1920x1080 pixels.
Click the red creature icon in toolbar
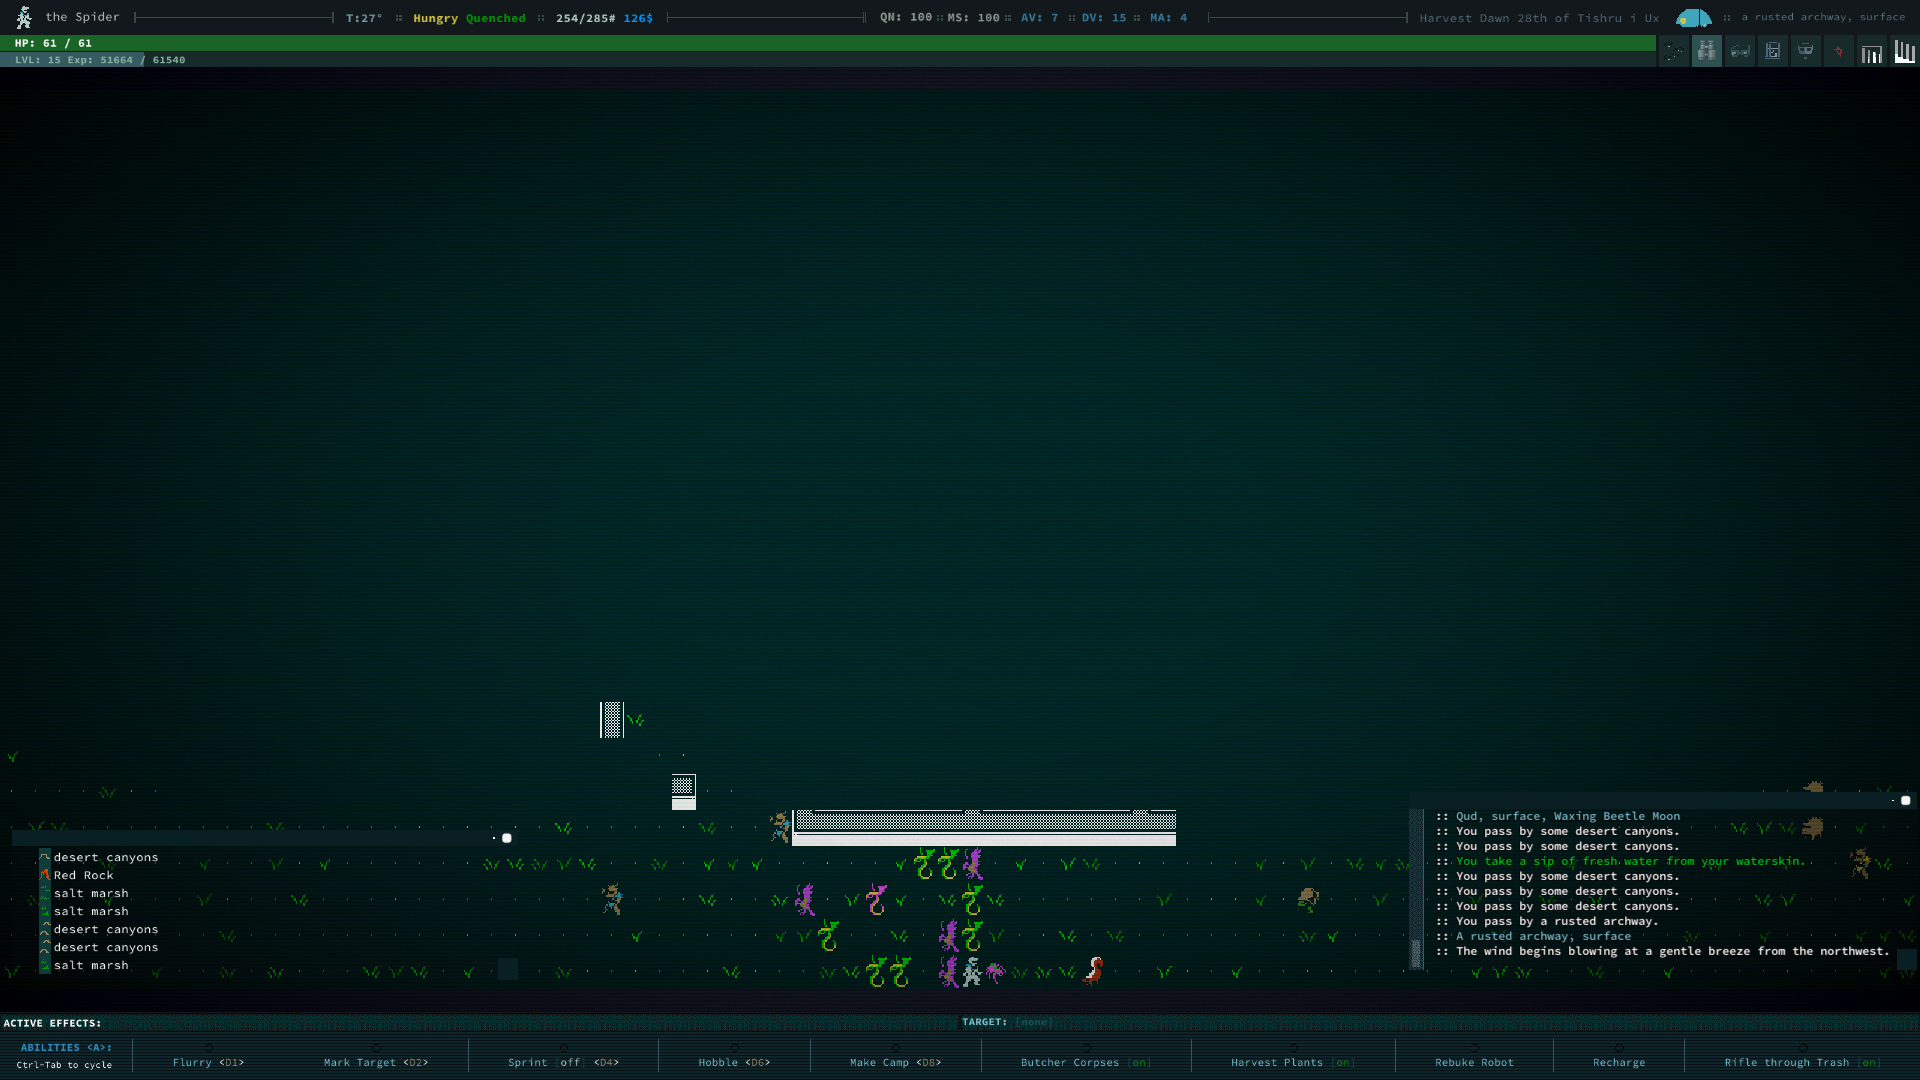tap(1838, 51)
